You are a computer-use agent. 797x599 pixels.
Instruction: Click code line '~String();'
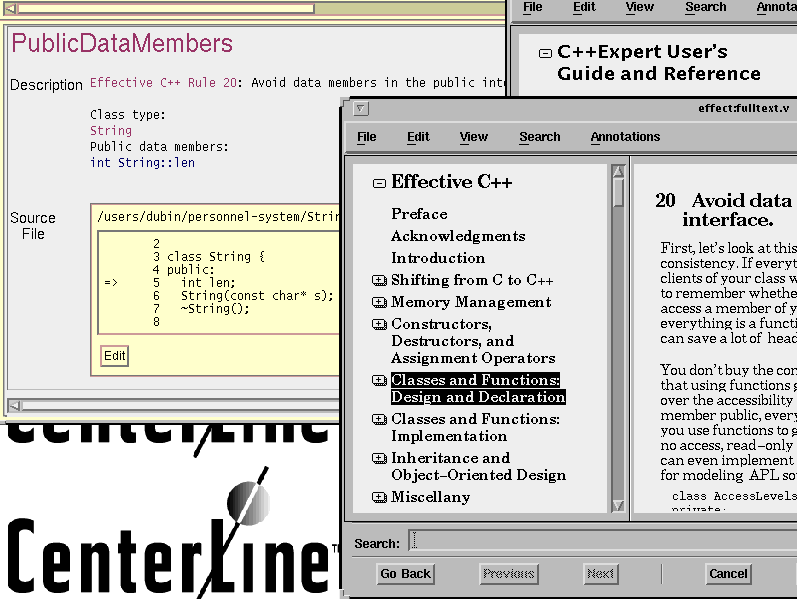point(215,309)
